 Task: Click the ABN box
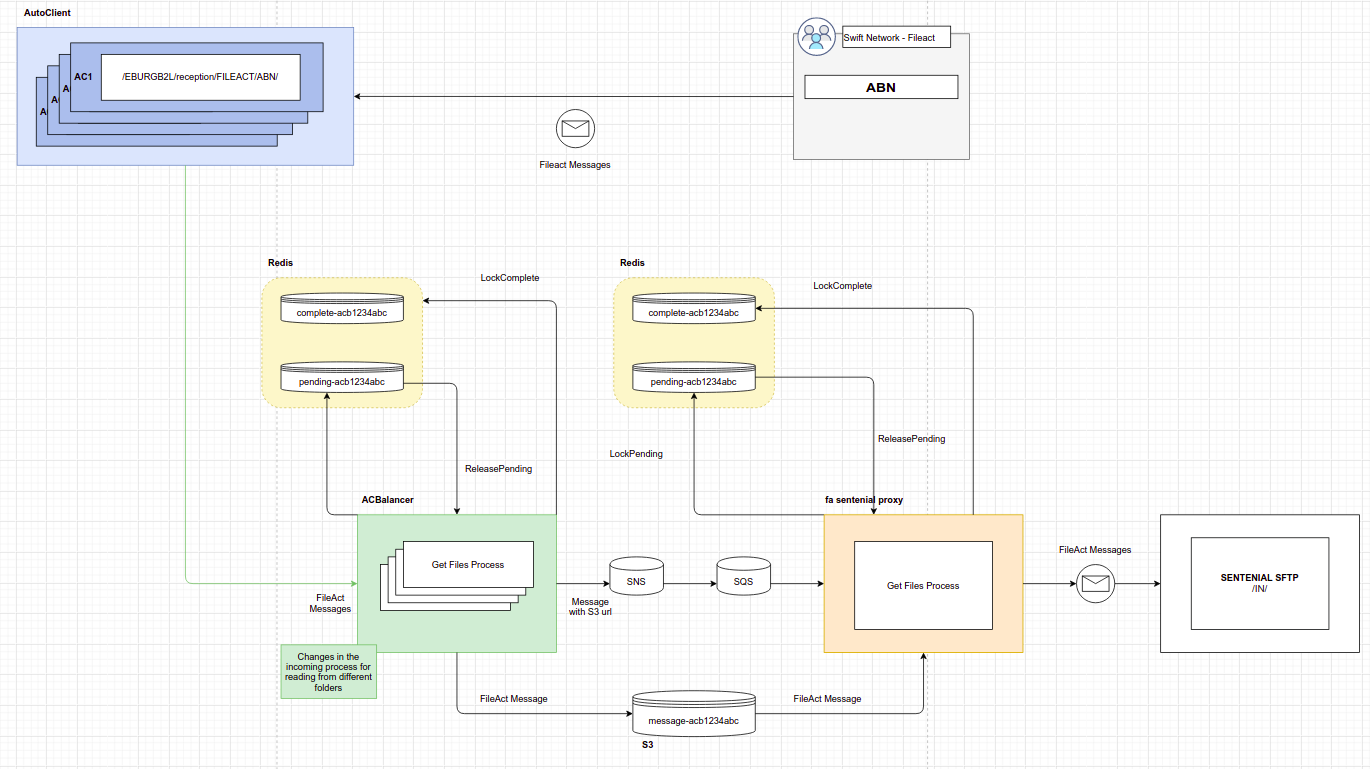pos(881,87)
